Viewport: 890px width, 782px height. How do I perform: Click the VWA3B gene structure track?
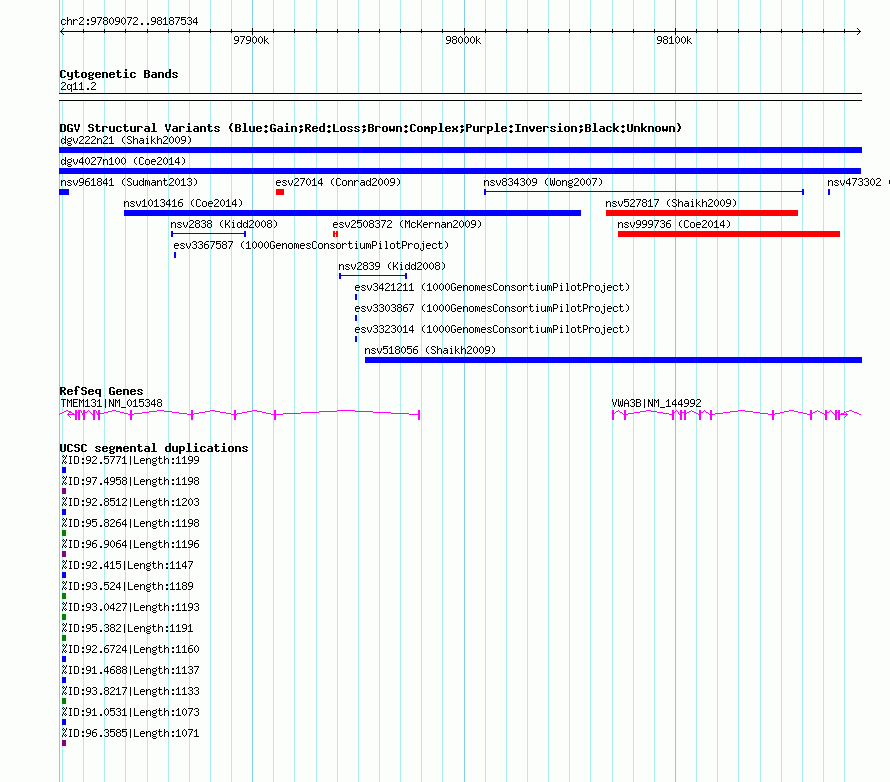click(x=736, y=415)
